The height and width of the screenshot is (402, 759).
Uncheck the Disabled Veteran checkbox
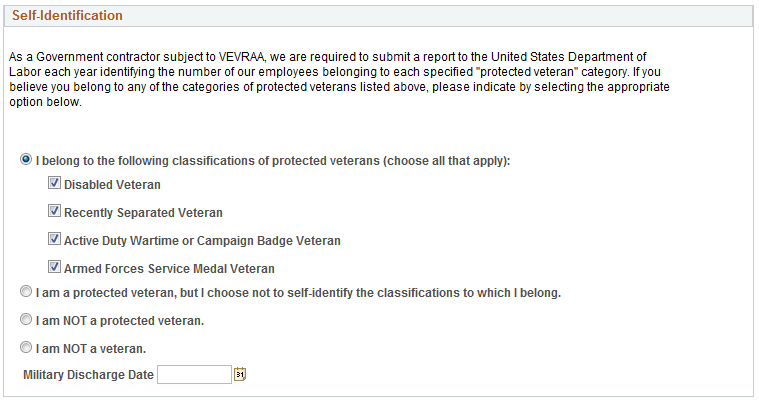(x=54, y=183)
